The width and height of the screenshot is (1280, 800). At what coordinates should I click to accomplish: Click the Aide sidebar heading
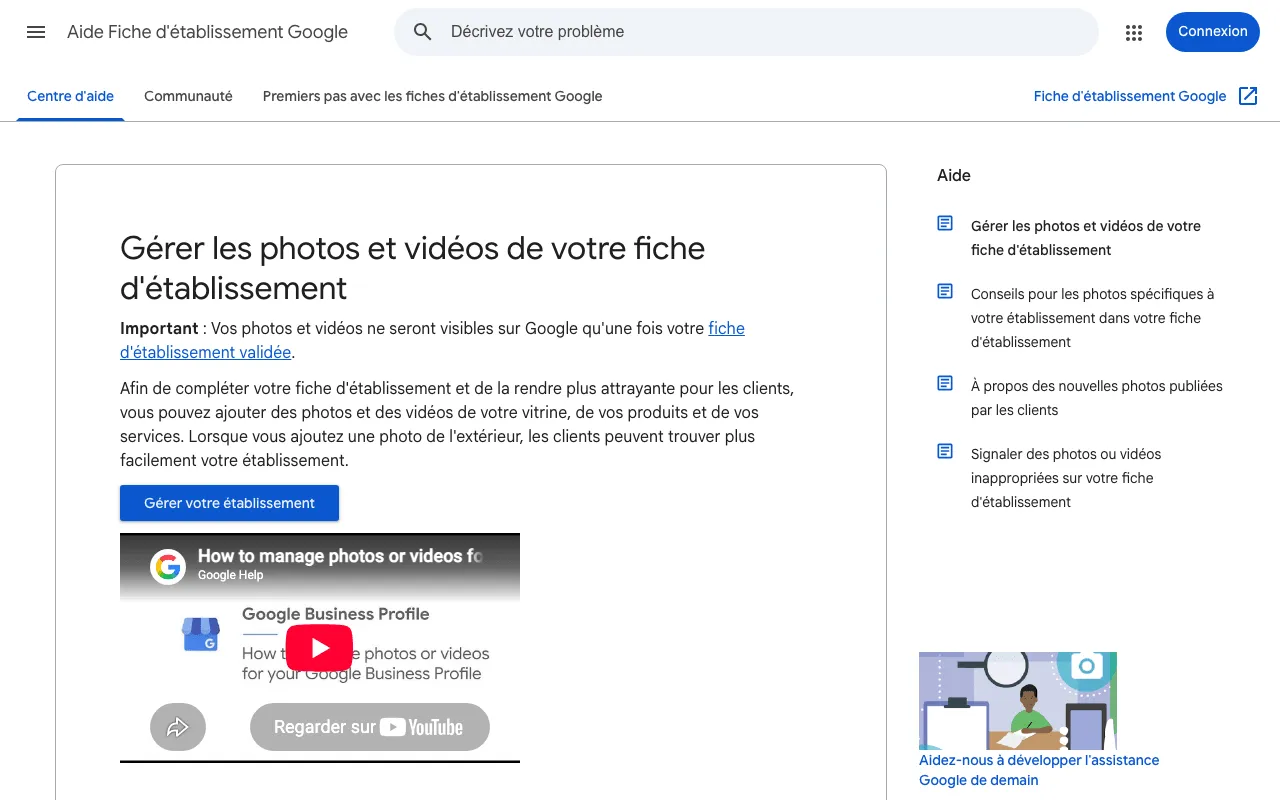point(954,175)
